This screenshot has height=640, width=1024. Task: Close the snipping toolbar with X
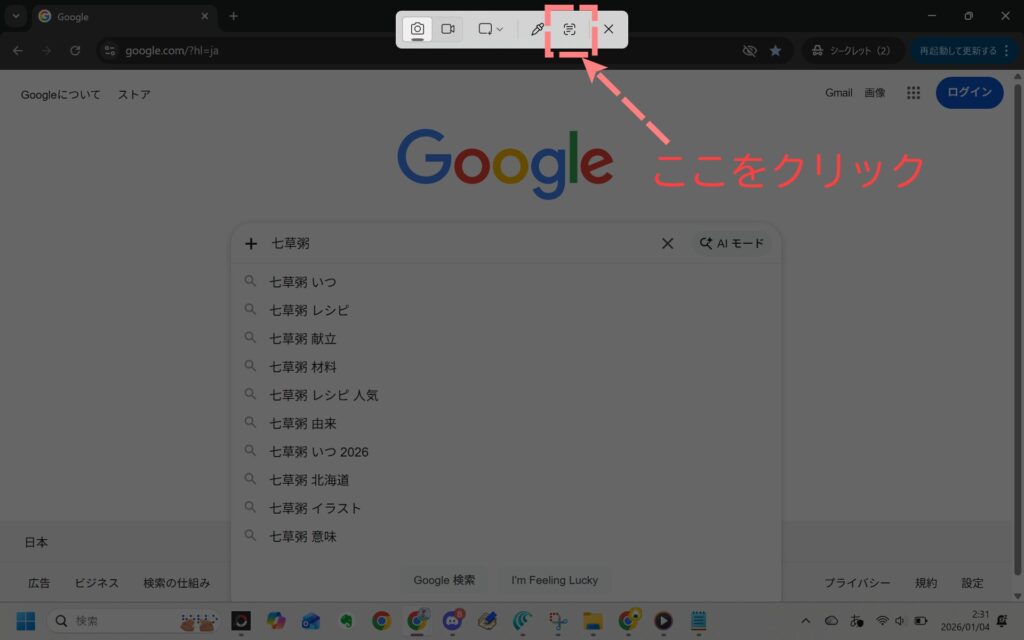click(x=608, y=29)
